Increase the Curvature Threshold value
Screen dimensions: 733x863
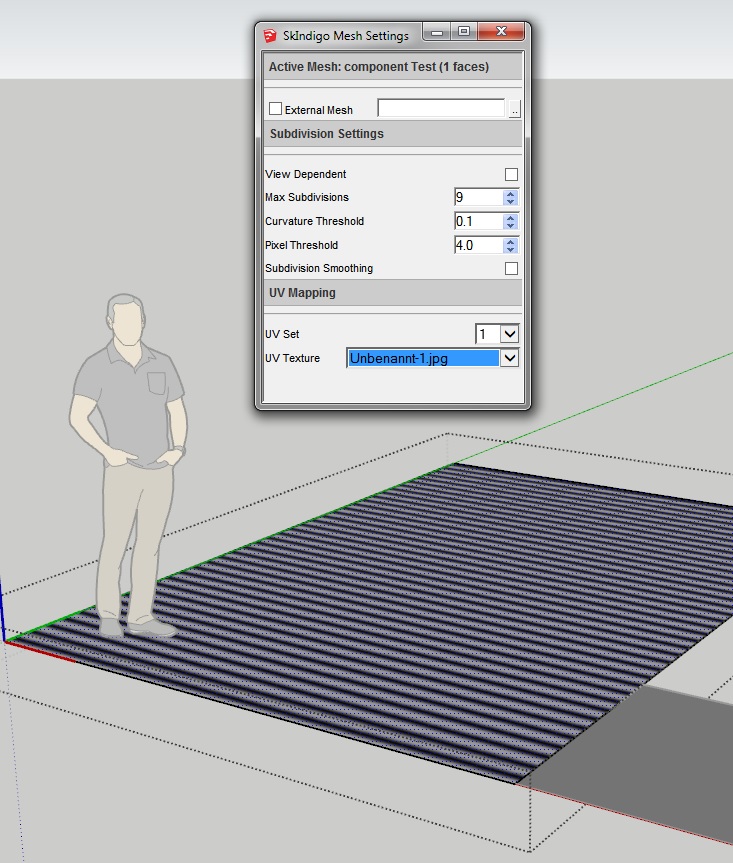point(511,217)
